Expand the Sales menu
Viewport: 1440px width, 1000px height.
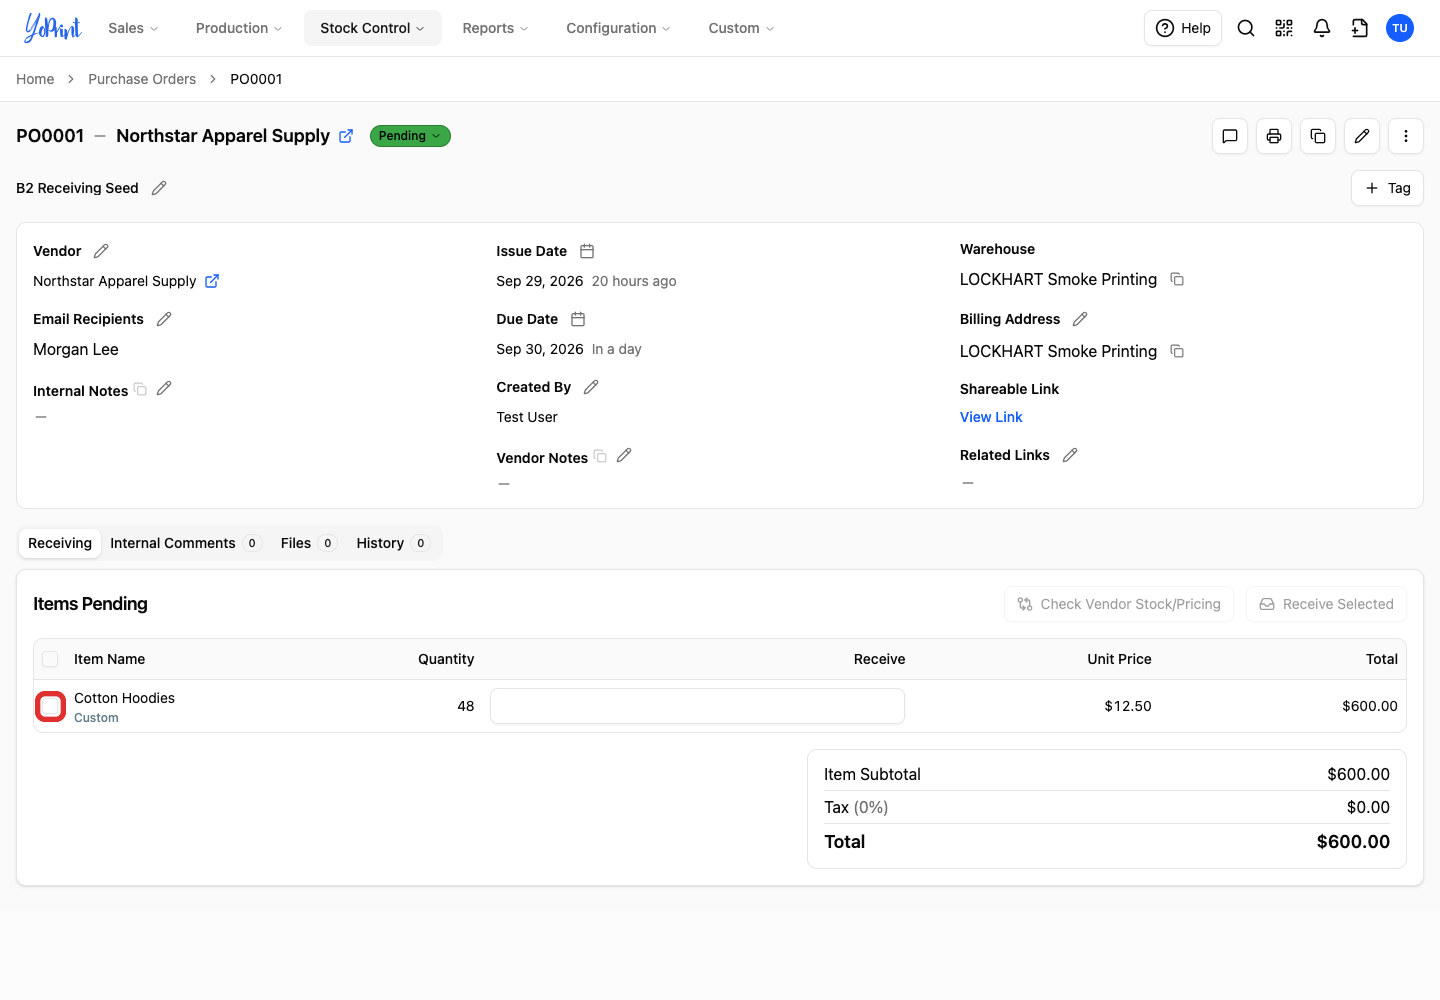click(133, 28)
